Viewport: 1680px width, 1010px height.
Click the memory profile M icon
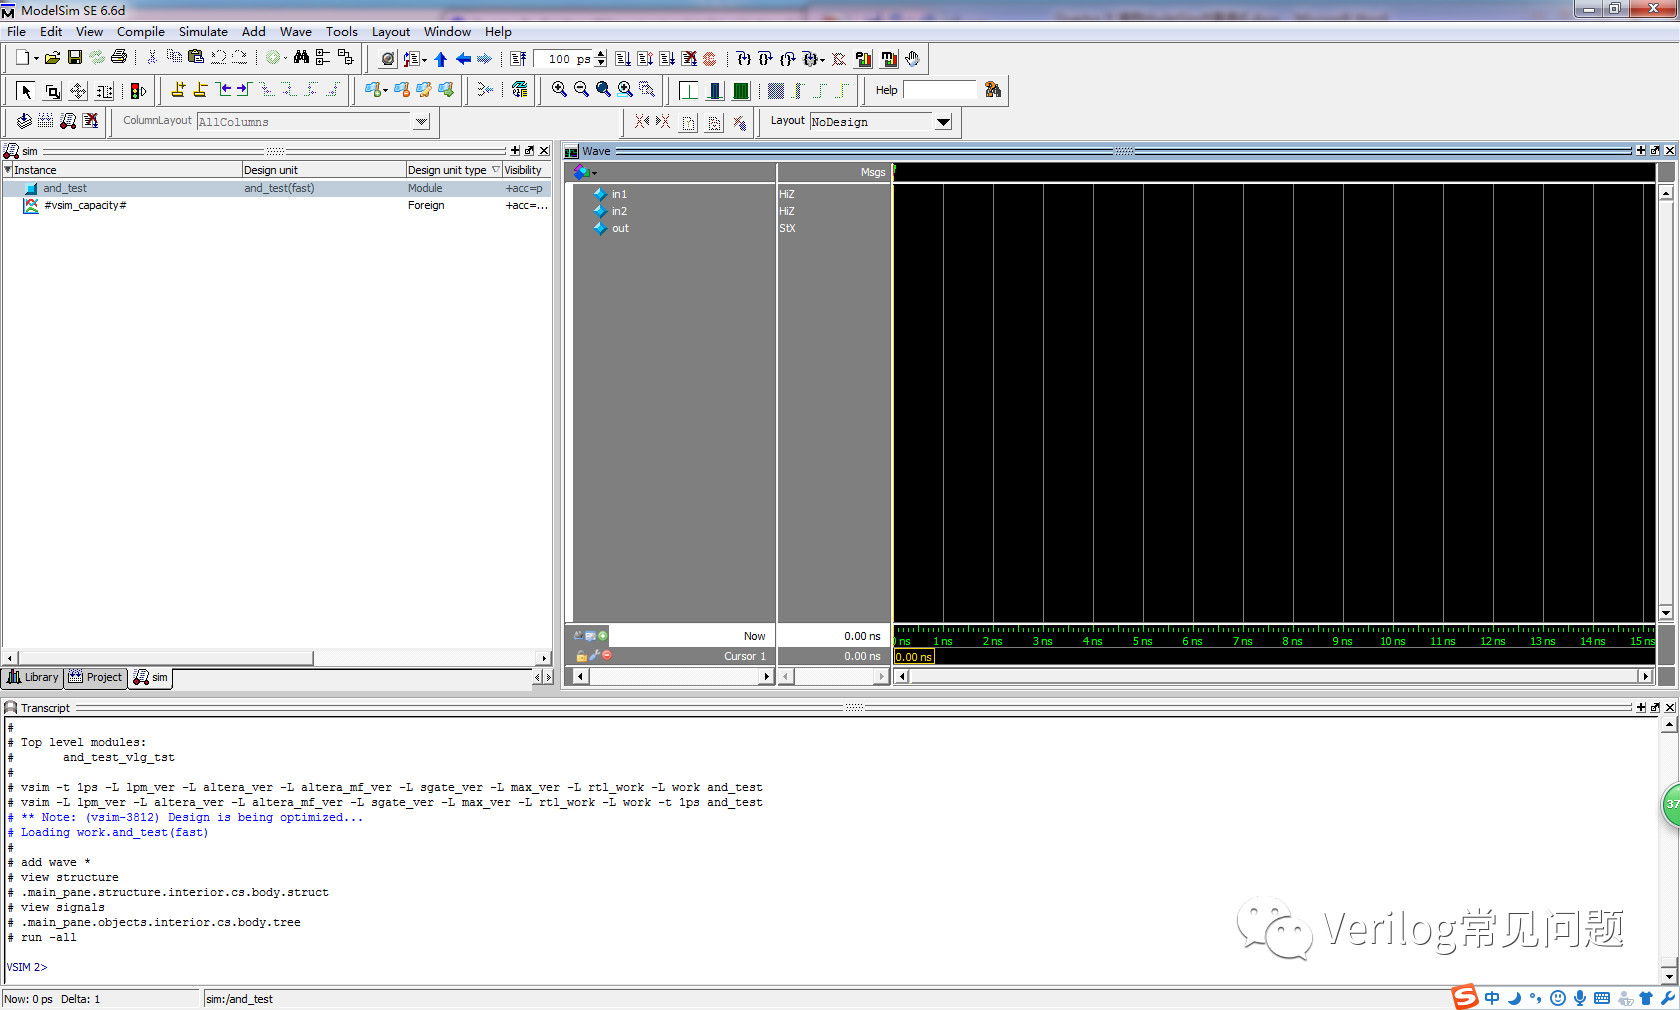click(x=889, y=59)
